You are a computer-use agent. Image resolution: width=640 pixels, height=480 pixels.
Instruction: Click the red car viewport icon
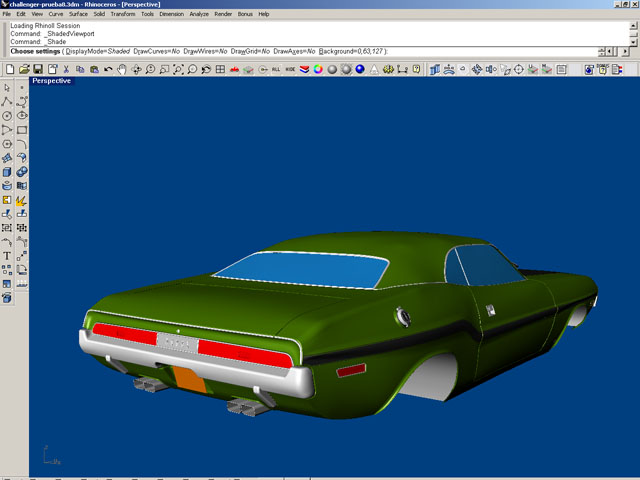coord(234,69)
